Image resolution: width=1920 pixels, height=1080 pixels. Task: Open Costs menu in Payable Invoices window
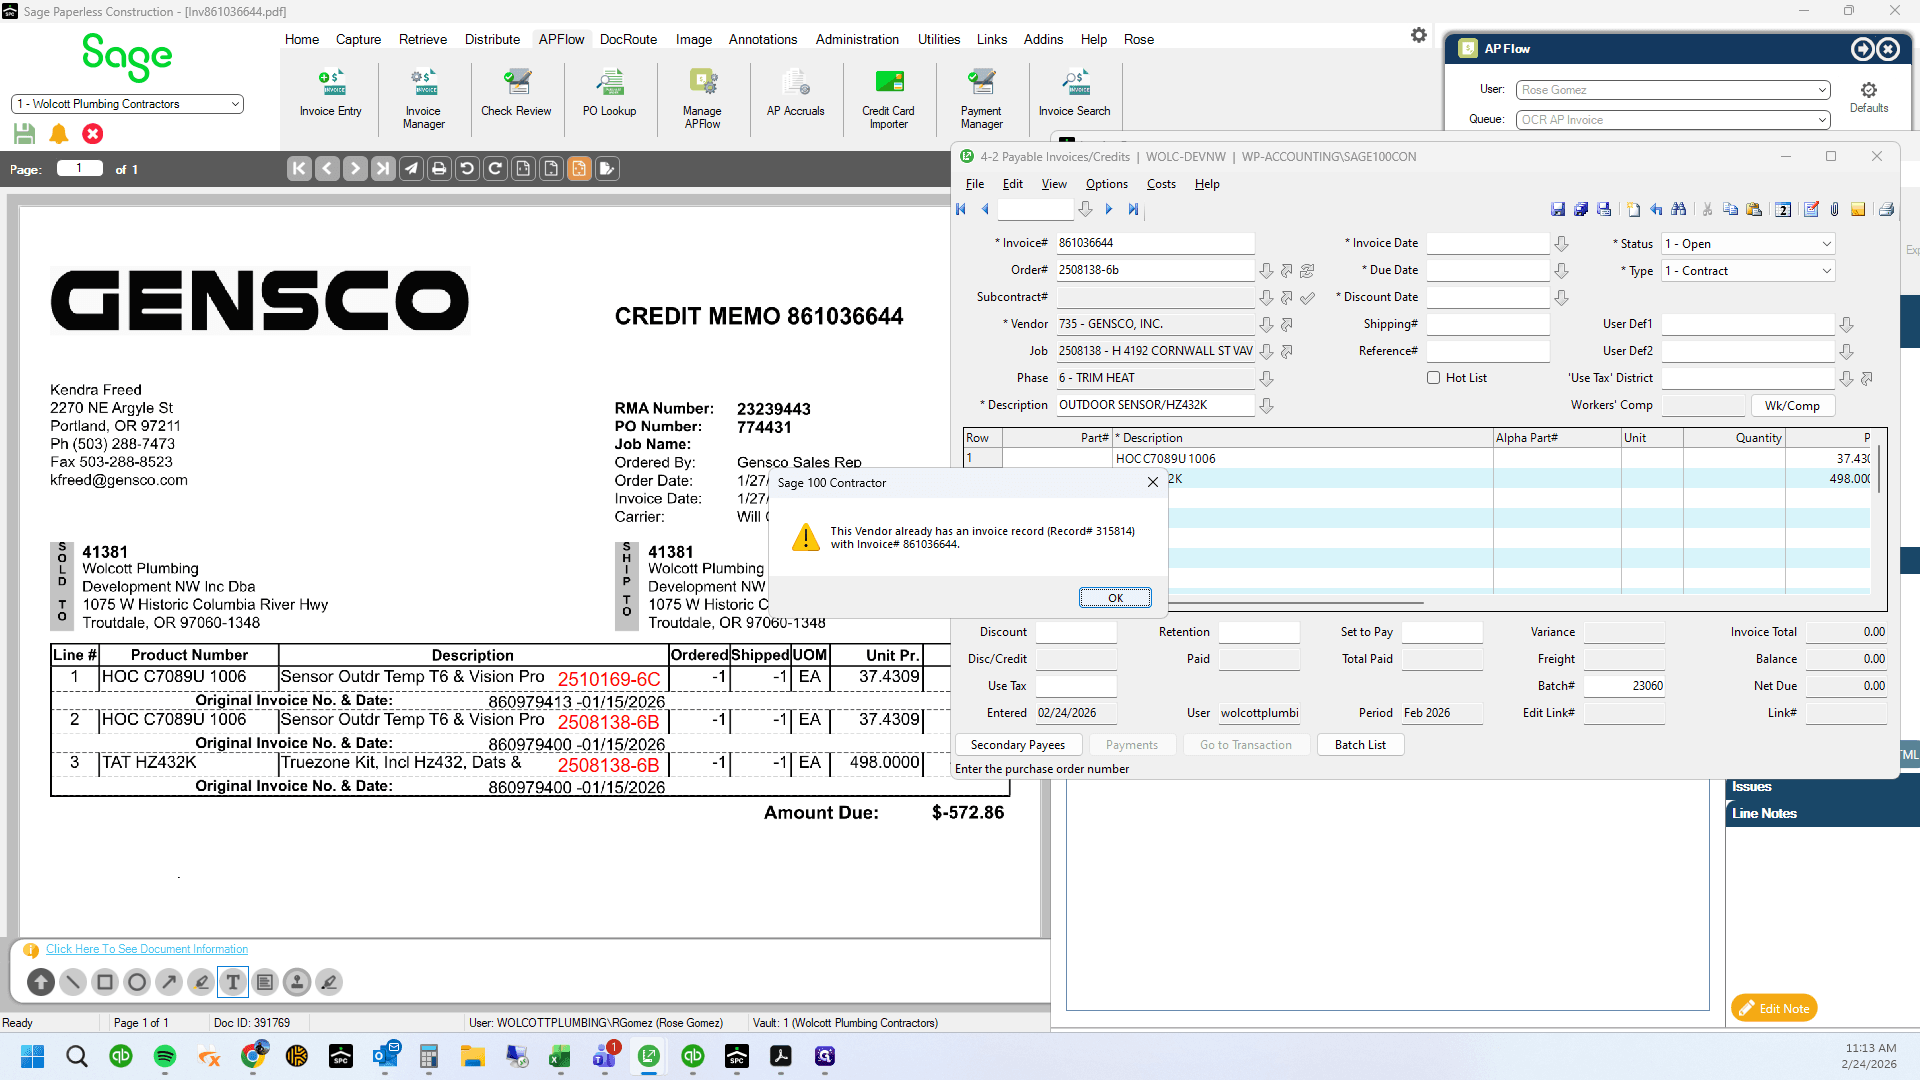pyautogui.click(x=1161, y=184)
